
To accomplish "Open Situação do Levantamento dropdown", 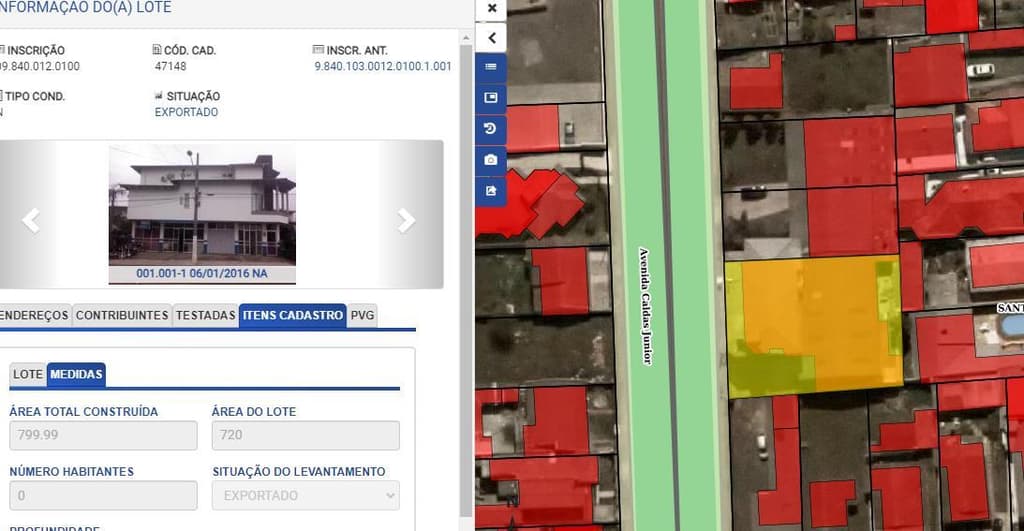I will click(x=306, y=496).
